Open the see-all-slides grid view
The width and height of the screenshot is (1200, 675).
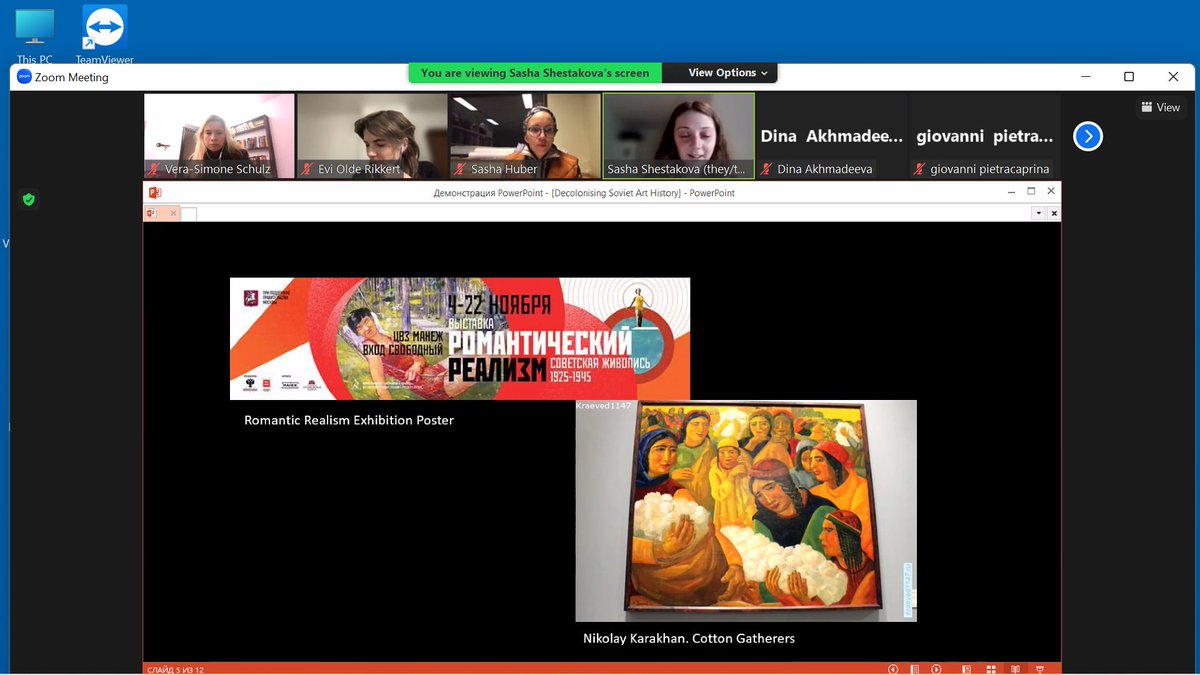[992, 668]
